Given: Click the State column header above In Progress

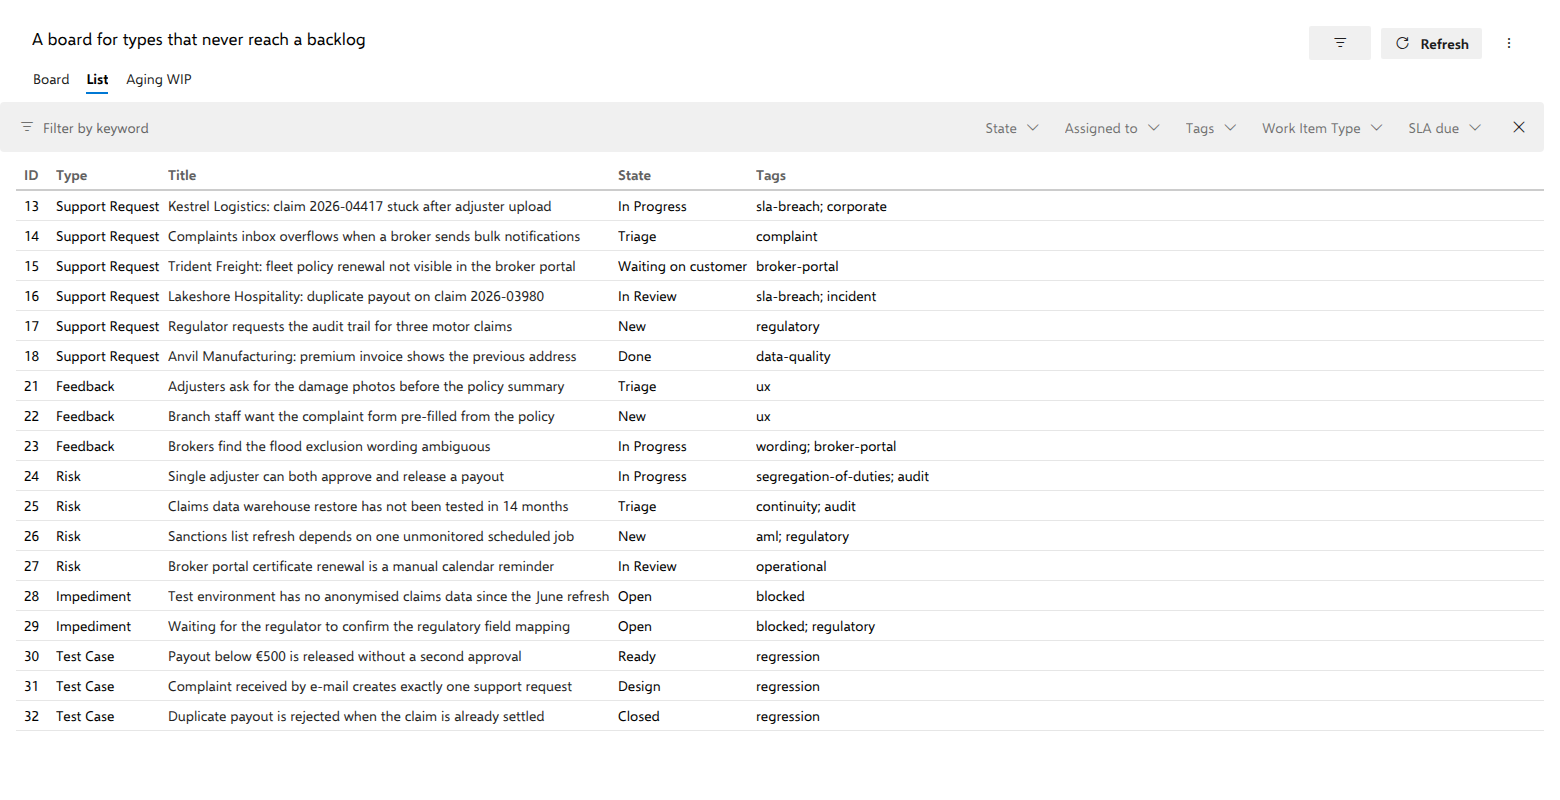Looking at the screenshot, I should coord(634,175).
